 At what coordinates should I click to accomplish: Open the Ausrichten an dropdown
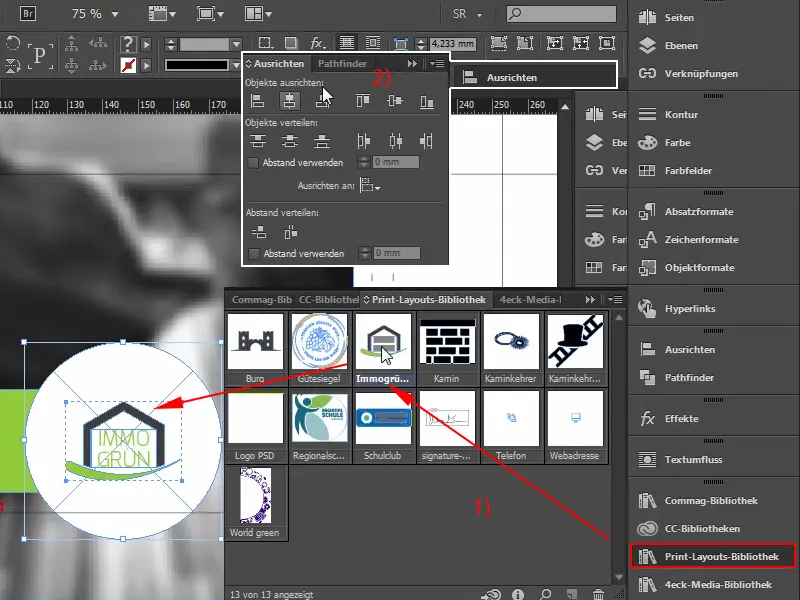(370, 186)
